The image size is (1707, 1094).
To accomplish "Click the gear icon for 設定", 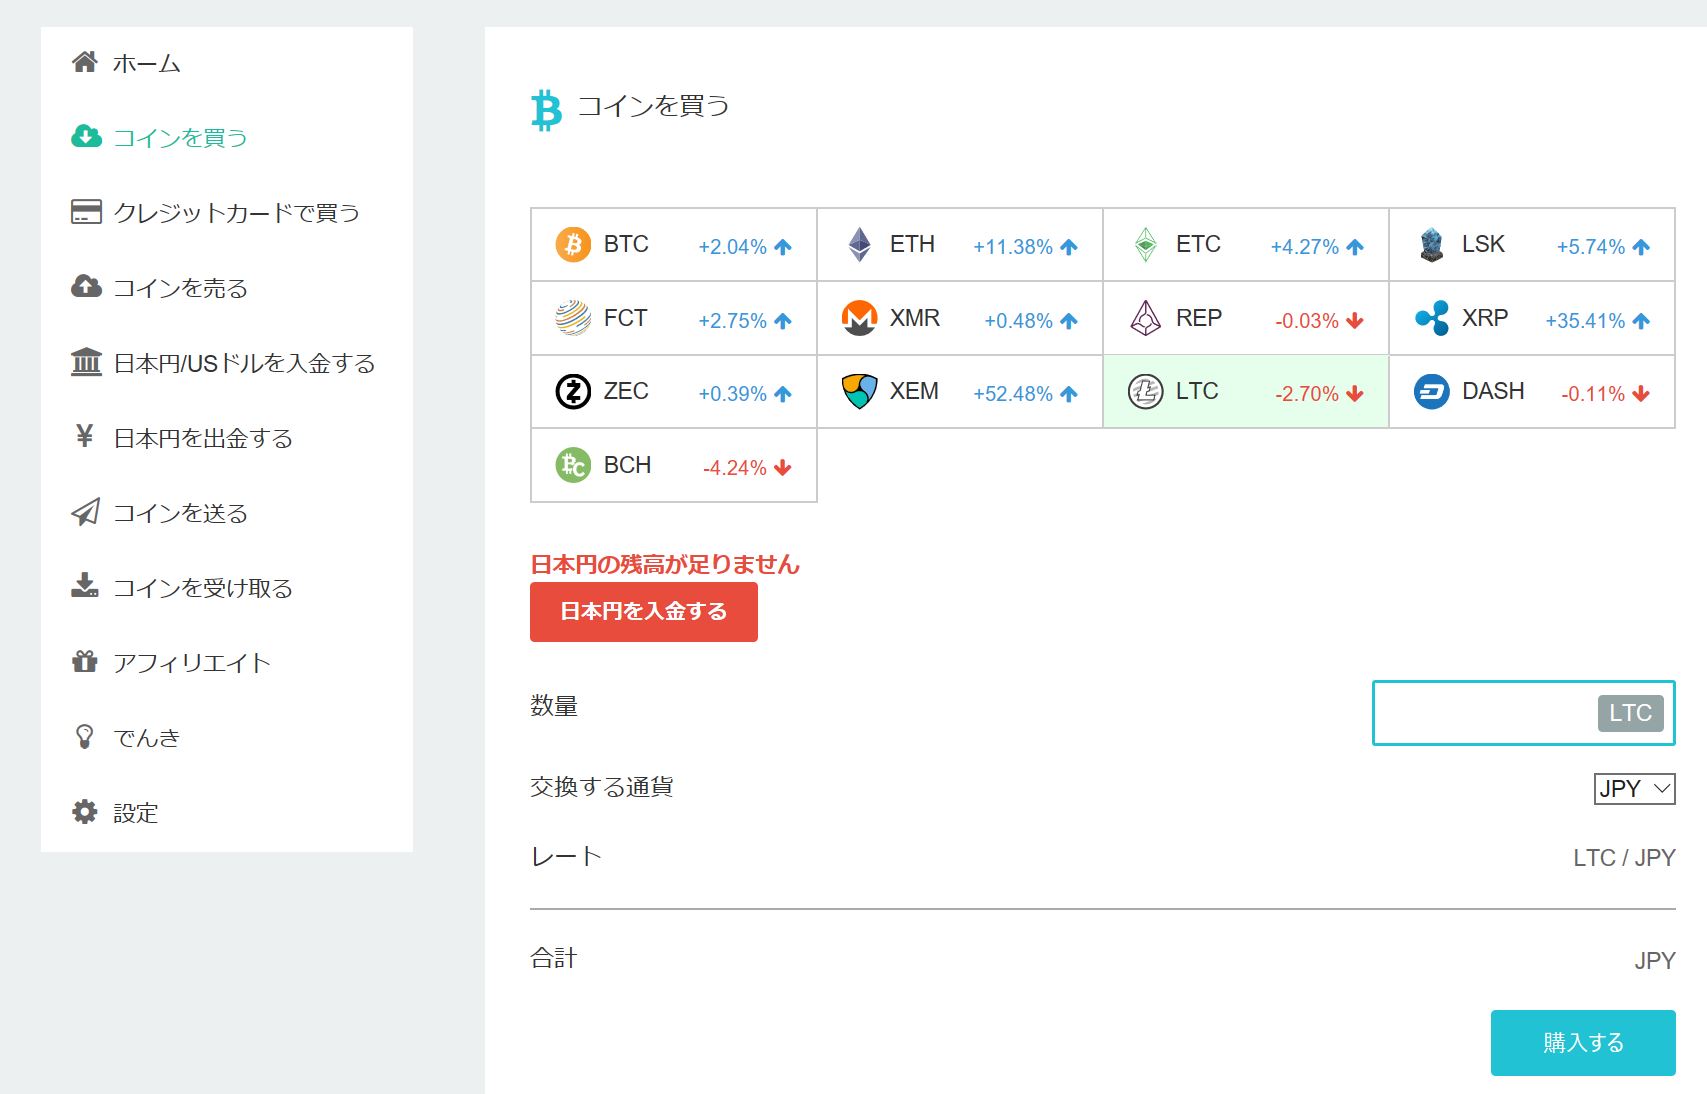I will coord(85,812).
